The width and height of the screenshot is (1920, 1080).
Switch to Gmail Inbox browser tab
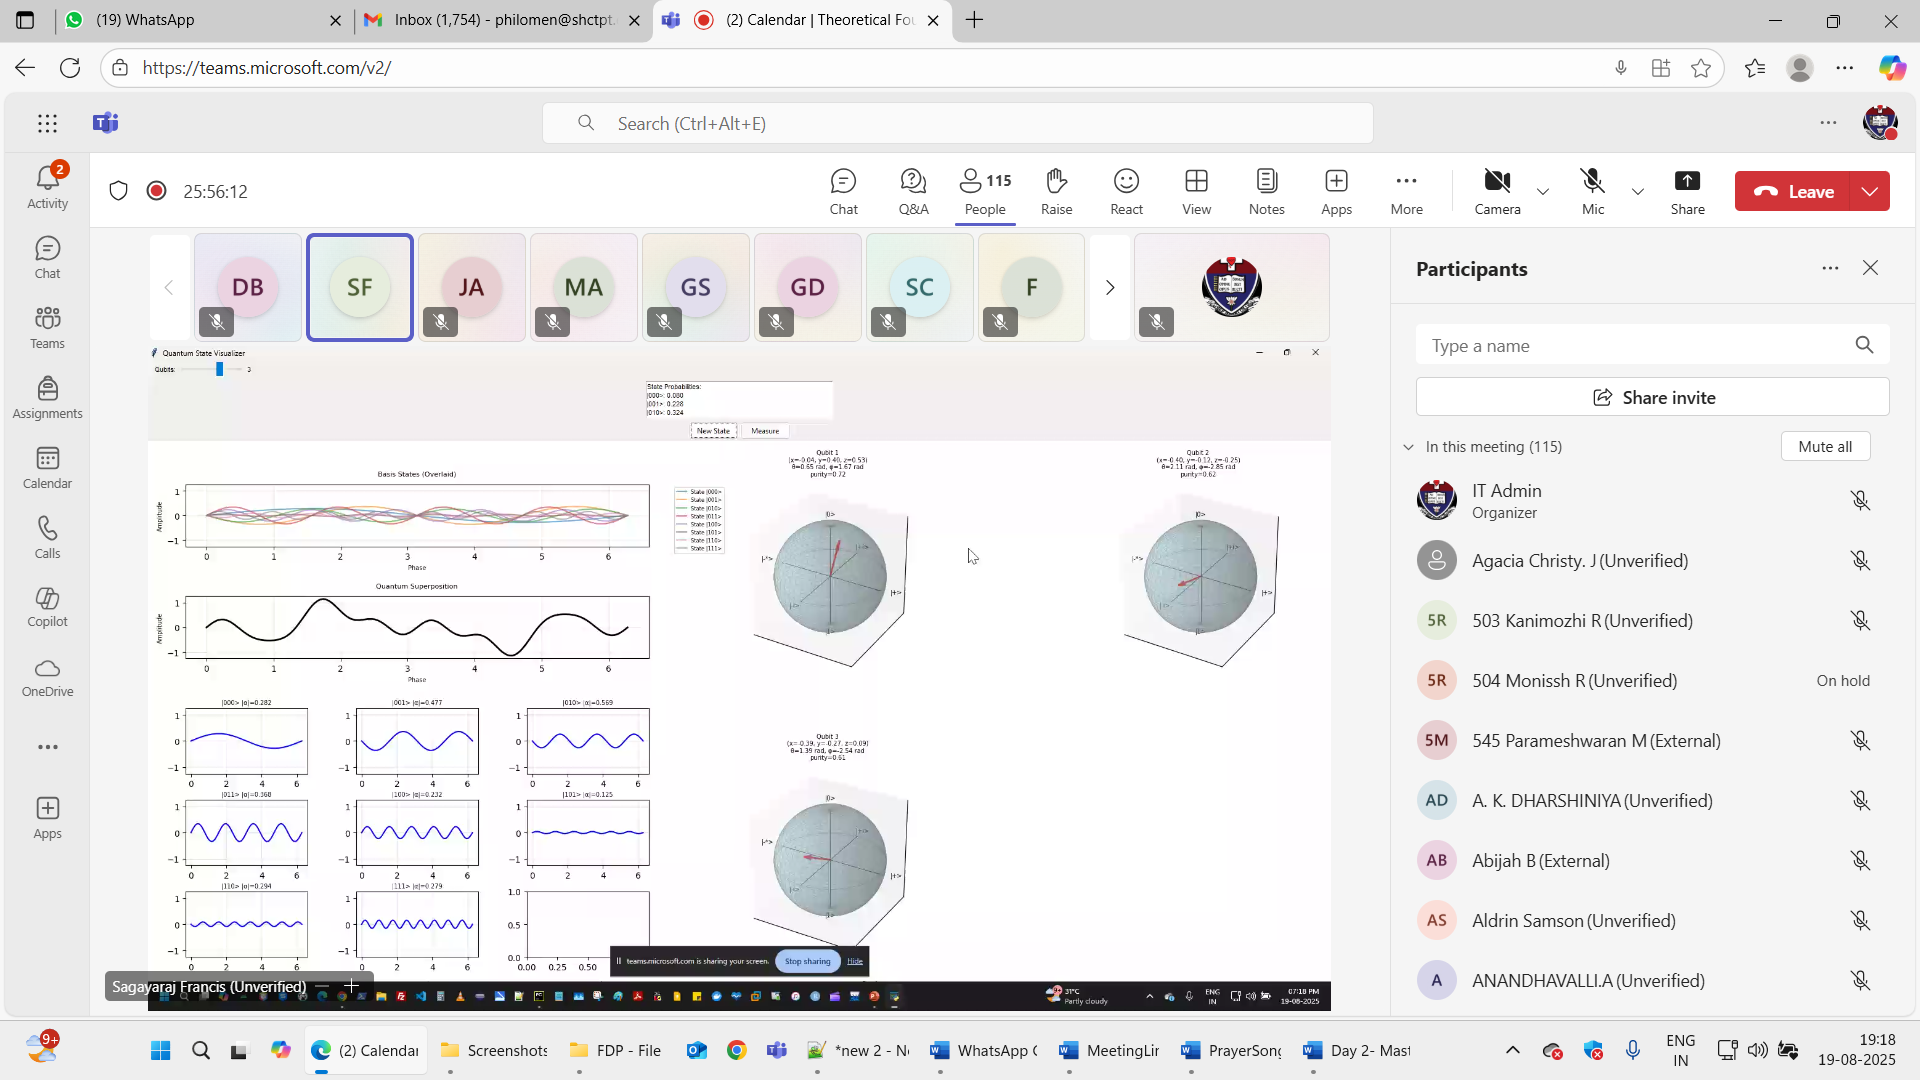503,20
